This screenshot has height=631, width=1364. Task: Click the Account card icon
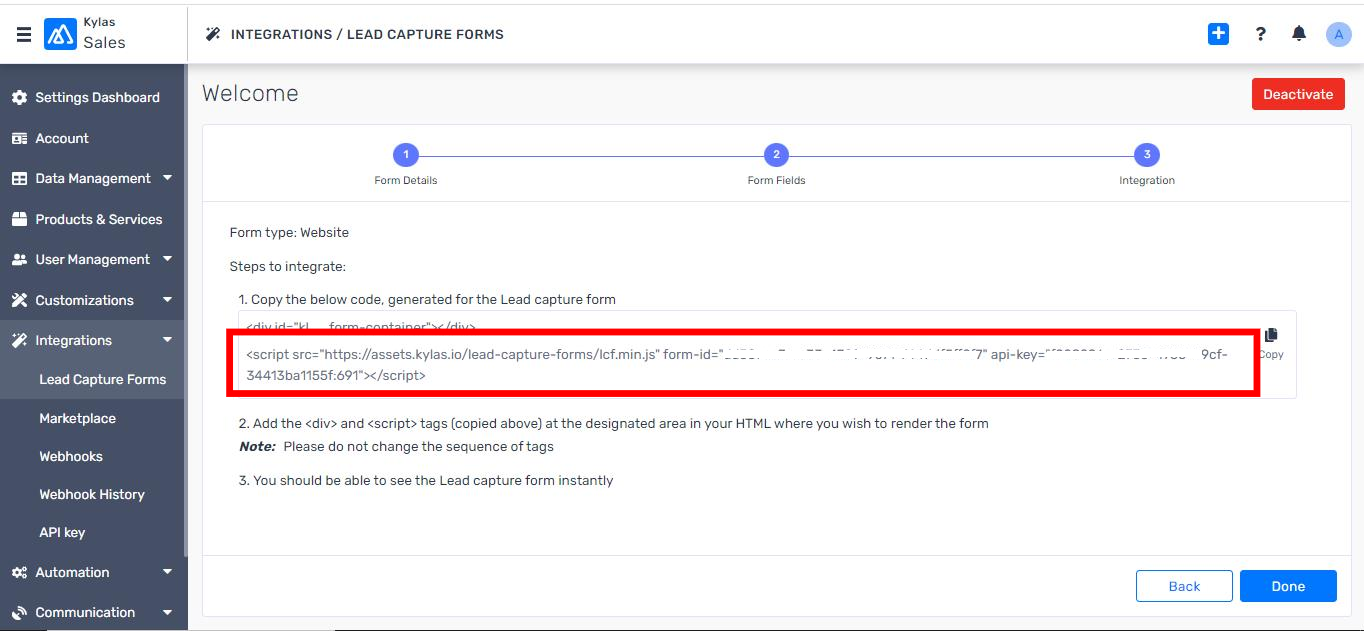[19, 138]
